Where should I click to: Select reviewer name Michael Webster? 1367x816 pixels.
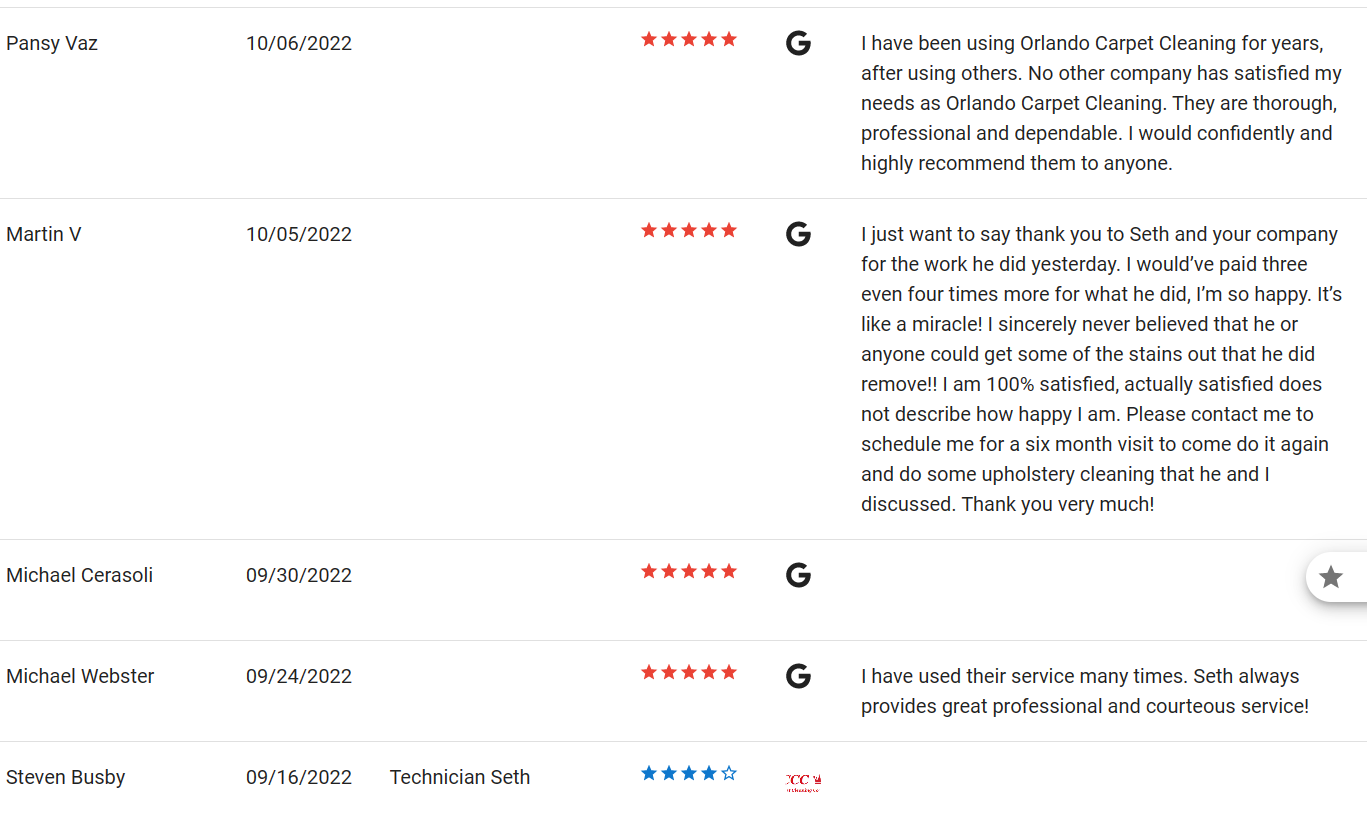point(80,676)
